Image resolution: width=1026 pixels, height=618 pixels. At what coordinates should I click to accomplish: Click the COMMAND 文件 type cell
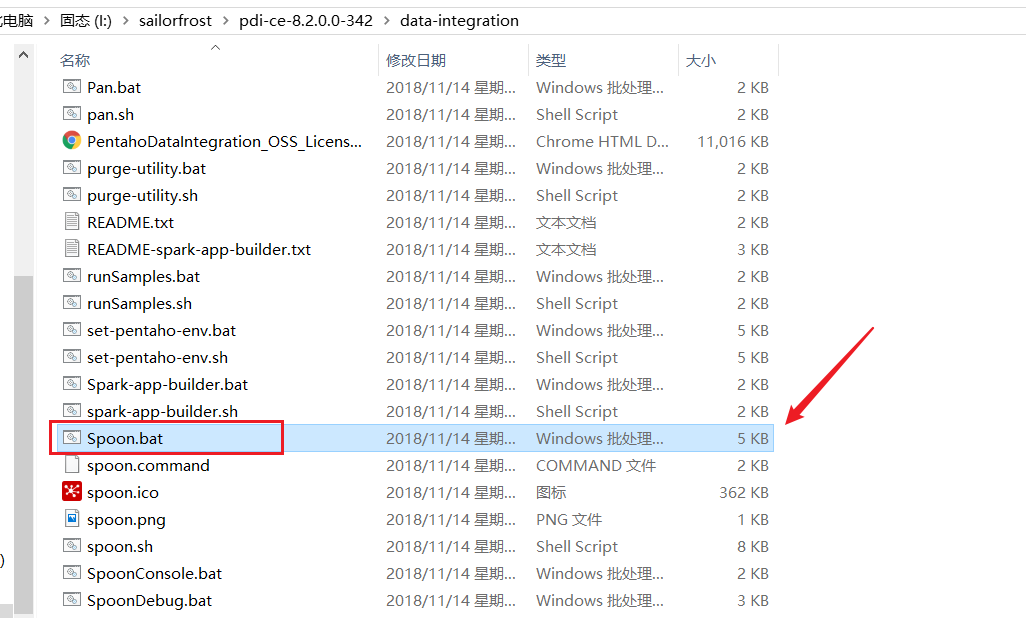coord(595,465)
